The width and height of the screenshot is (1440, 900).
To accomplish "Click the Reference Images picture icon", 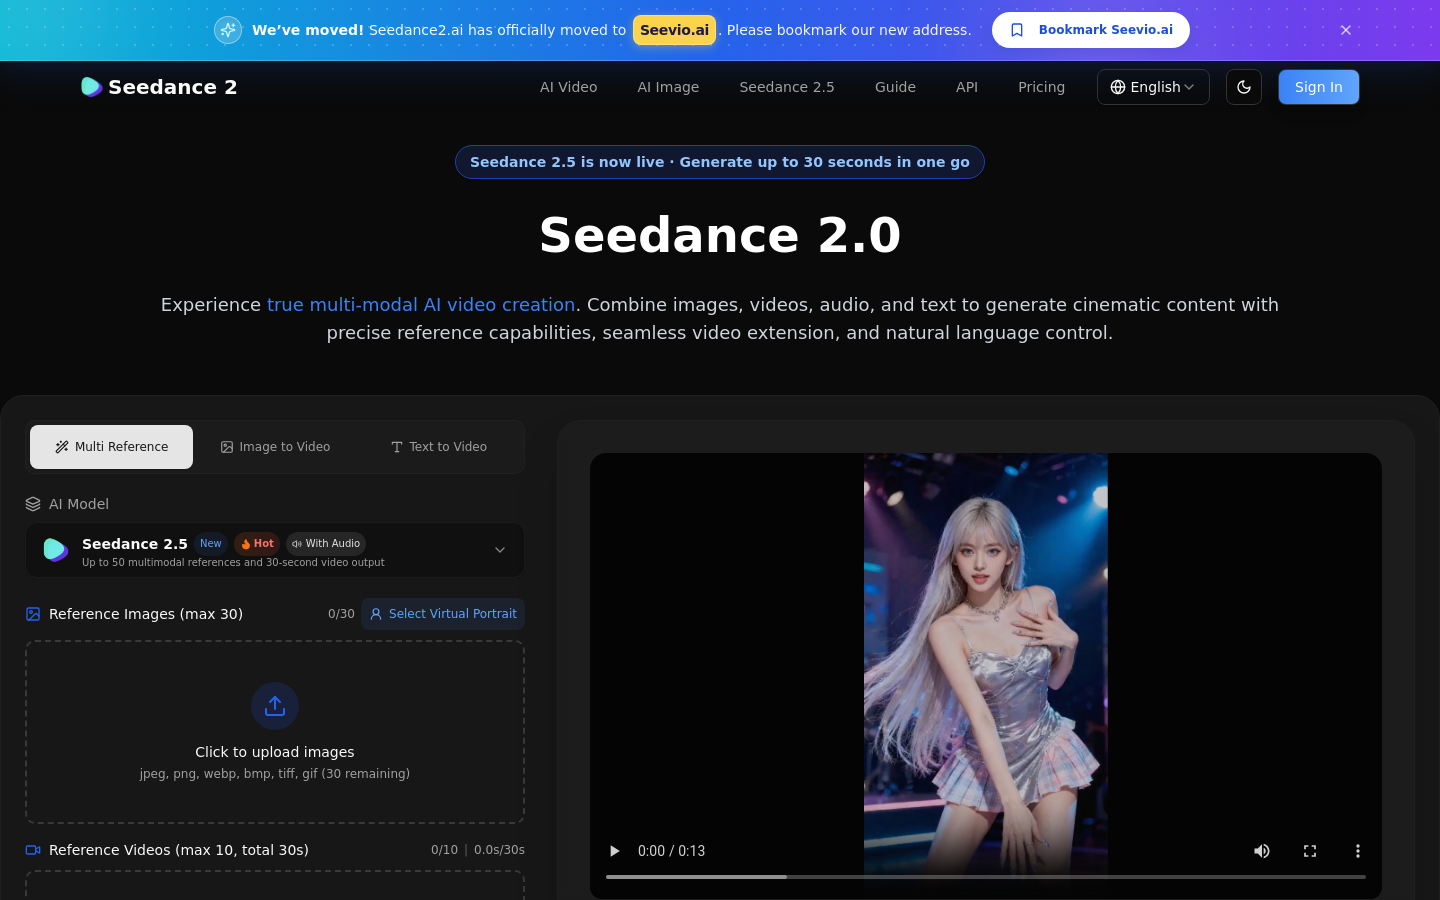I will pos(33,614).
